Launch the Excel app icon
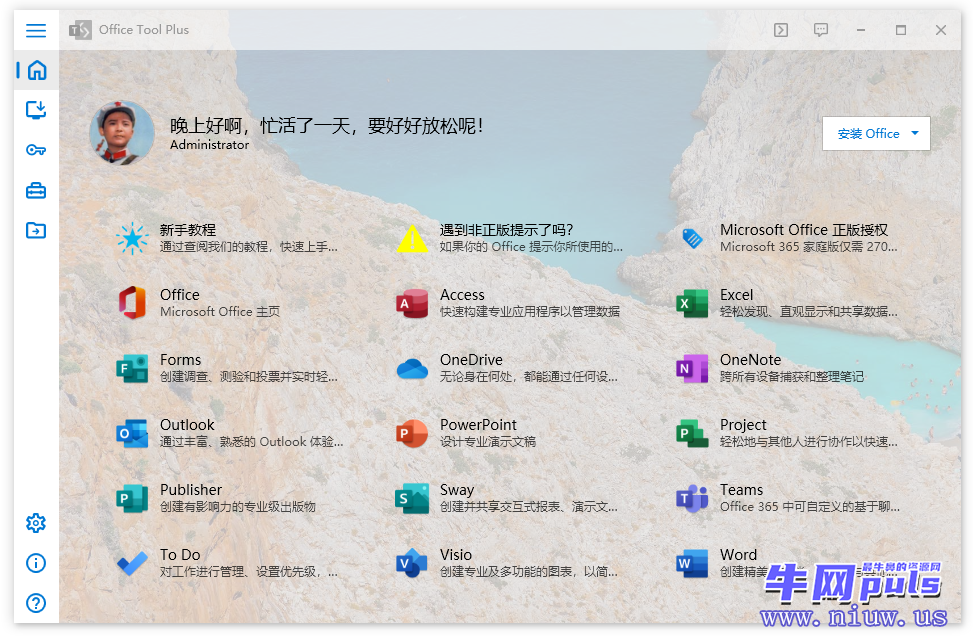This screenshot has width=973, height=636. 692,303
